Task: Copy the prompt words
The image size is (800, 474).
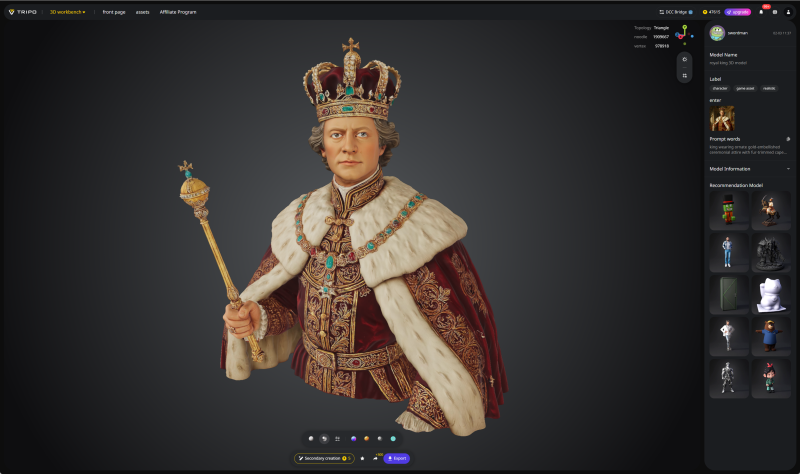Action: pyautogui.click(x=788, y=139)
